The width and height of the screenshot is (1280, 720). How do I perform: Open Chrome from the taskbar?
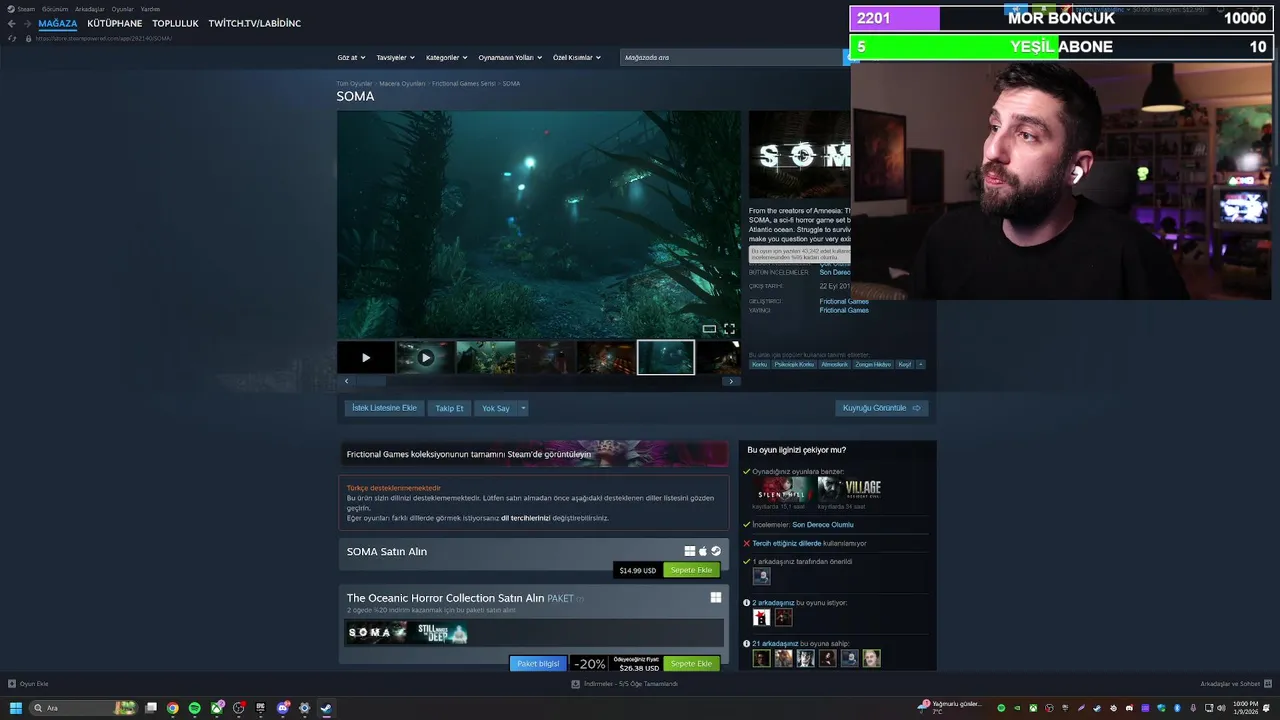pyautogui.click(x=173, y=708)
